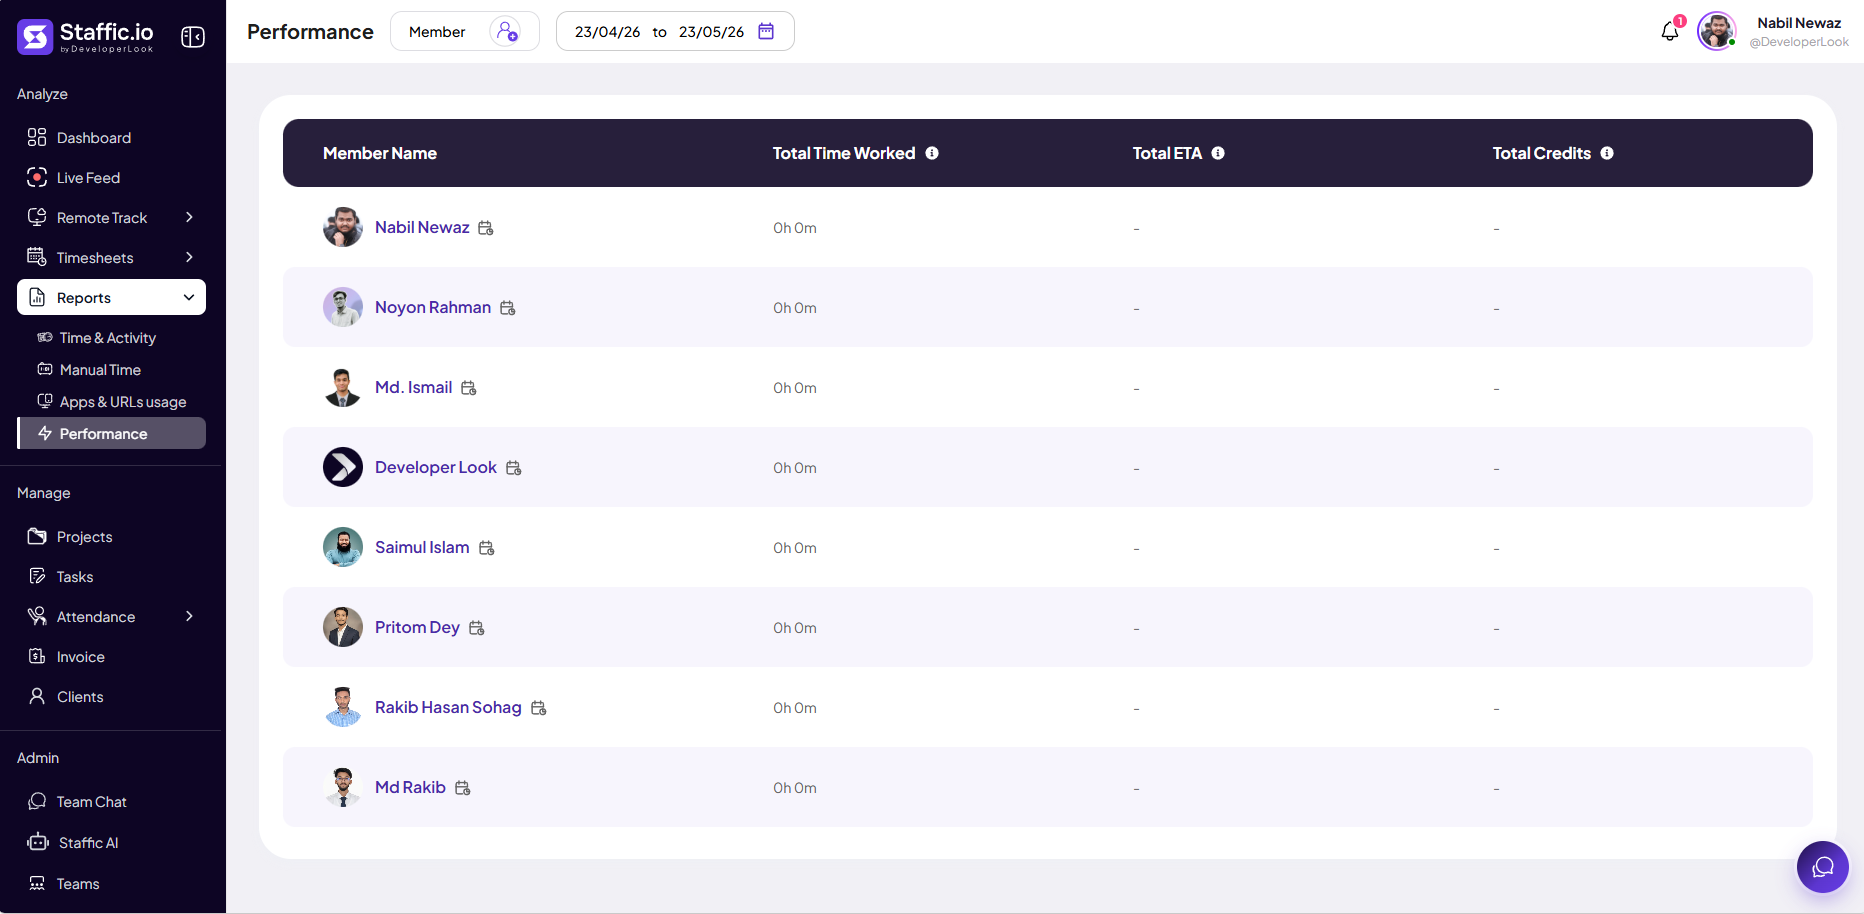
Task: Open Nabil Newaz member link in table
Action: click(x=422, y=227)
